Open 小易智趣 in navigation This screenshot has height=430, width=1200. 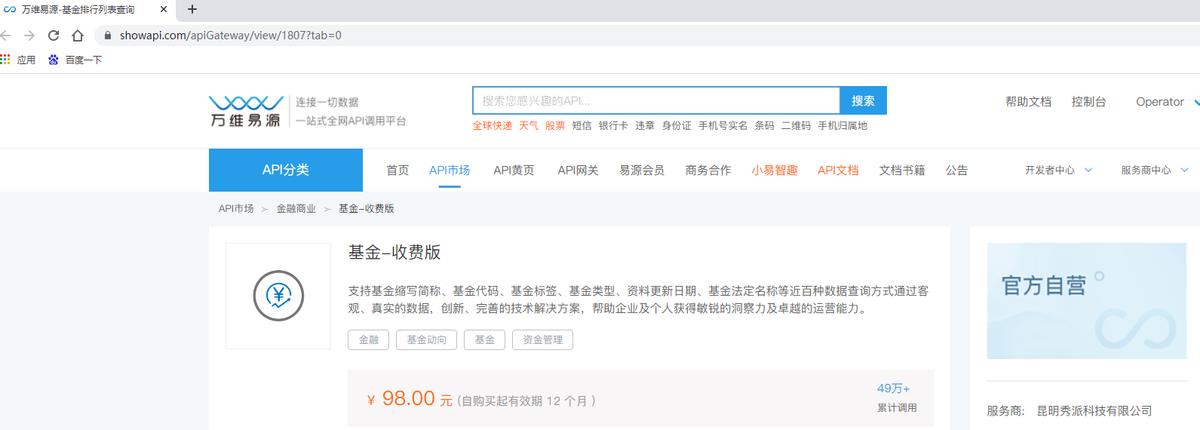(x=774, y=171)
